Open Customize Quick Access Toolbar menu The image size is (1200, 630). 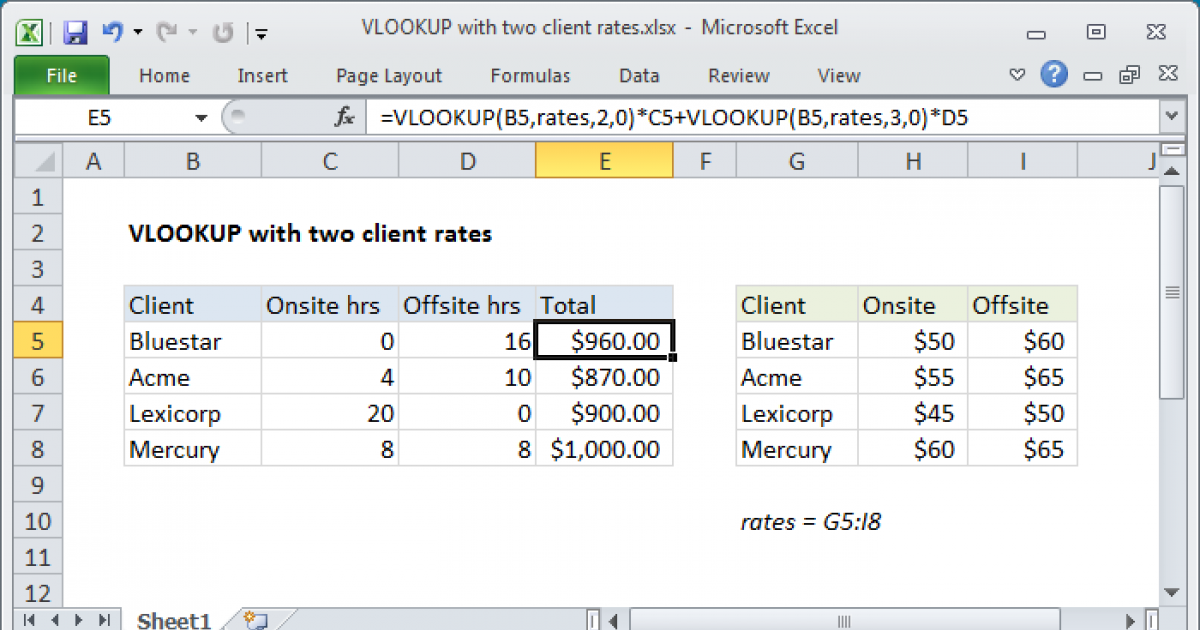pyautogui.click(x=261, y=32)
